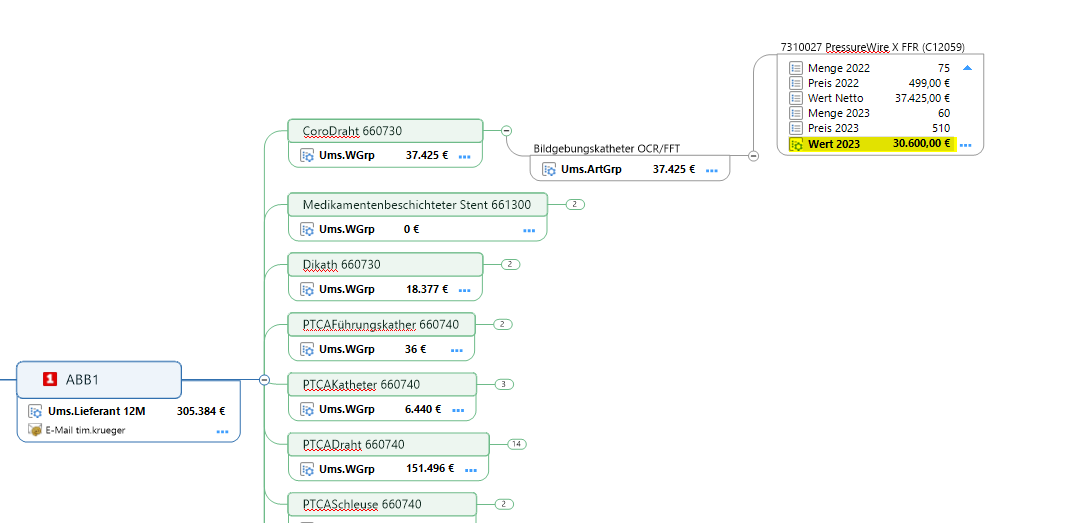
Task: Select the Medikamentenbeschichteter Stent 661300 topic
Action: (416, 205)
